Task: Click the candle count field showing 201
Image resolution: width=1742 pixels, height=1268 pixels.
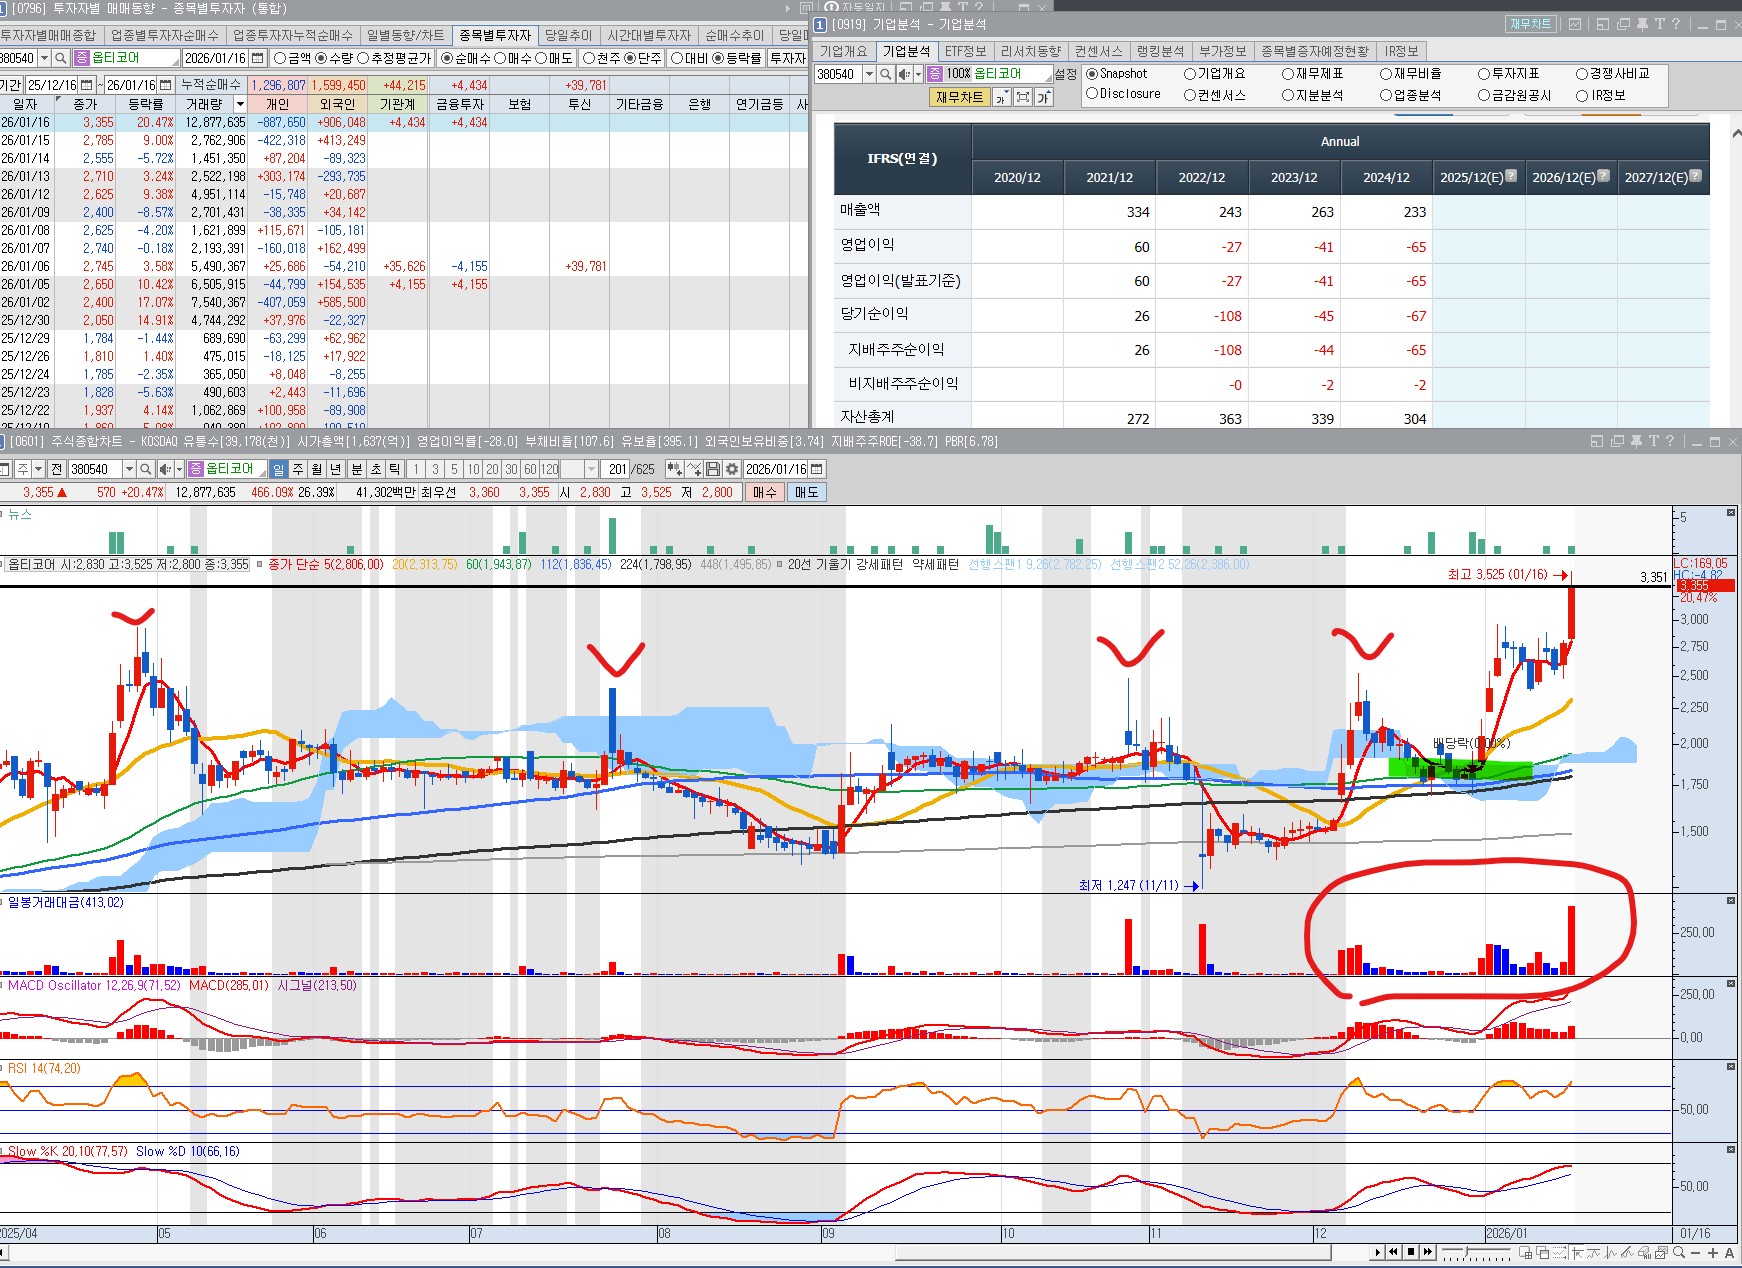Action: [x=616, y=469]
